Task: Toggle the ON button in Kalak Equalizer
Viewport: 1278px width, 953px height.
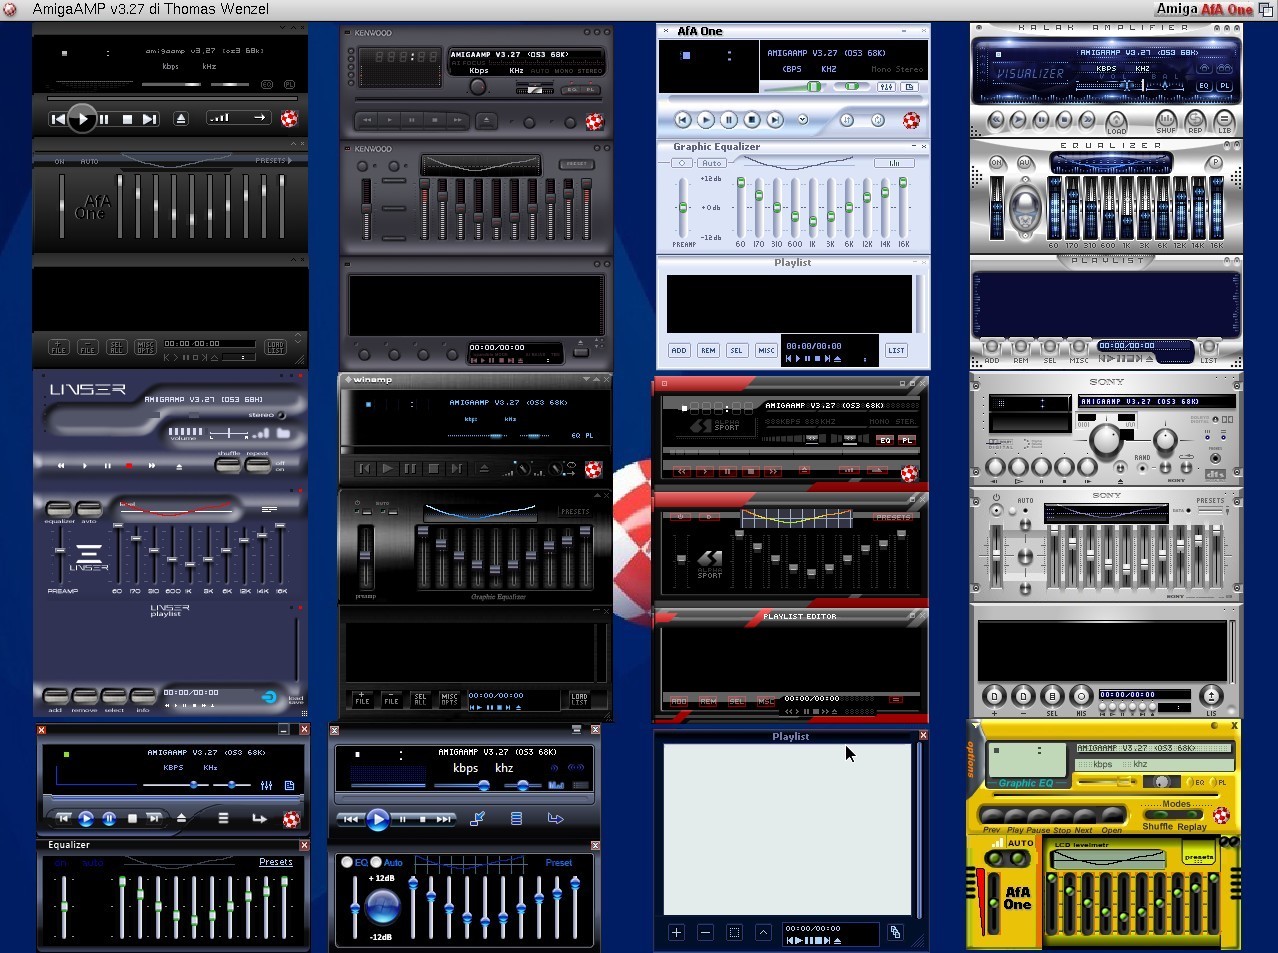Action: [997, 163]
